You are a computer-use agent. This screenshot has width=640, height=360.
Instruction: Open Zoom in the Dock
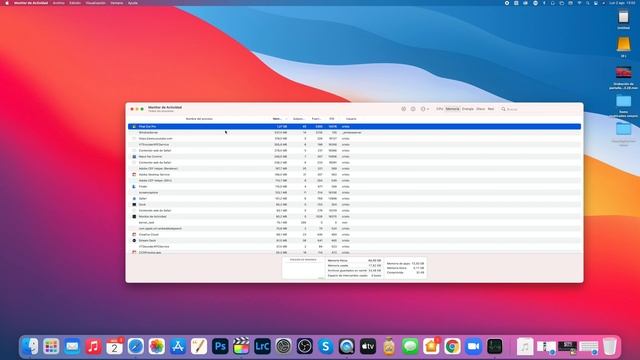click(473, 347)
